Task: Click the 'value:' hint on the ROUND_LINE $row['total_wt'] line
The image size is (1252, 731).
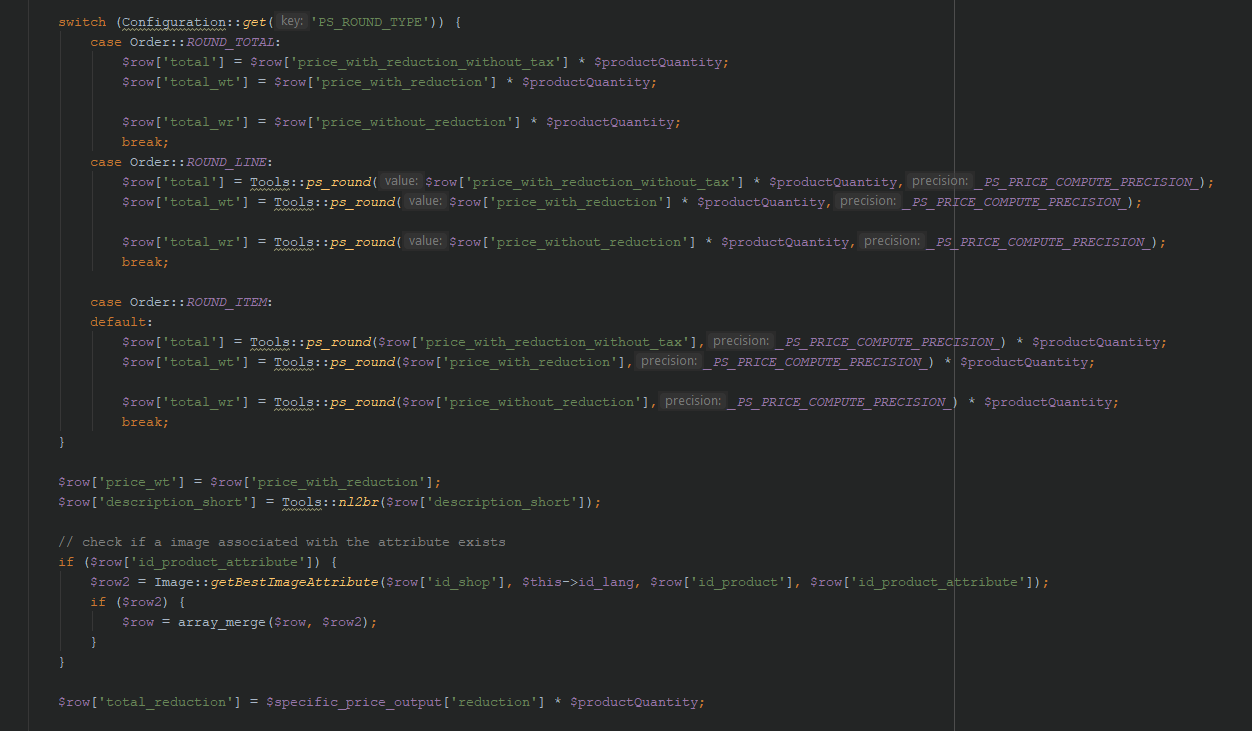Action: click(x=424, y=202)
